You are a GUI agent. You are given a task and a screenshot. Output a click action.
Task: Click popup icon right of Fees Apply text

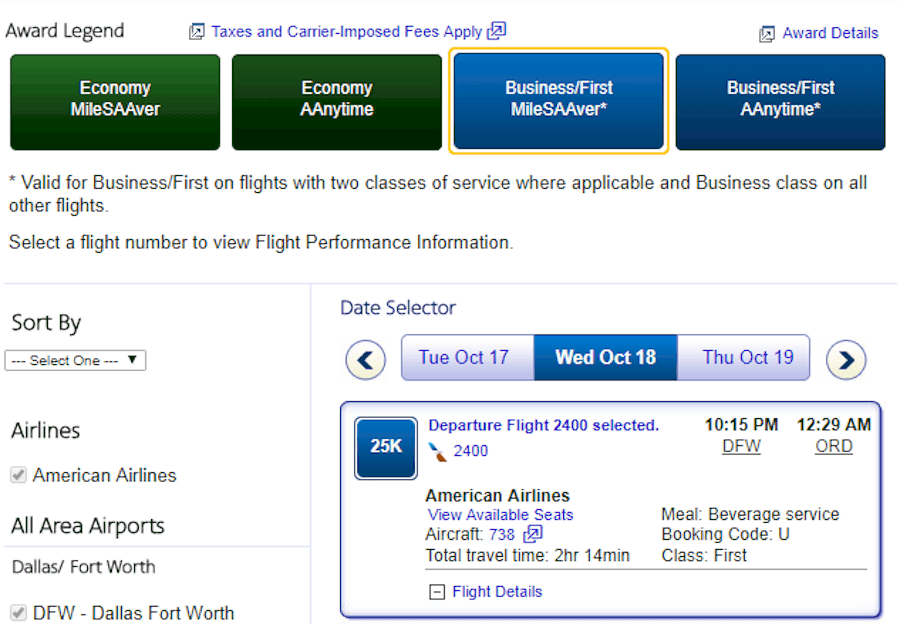[496, 30]
